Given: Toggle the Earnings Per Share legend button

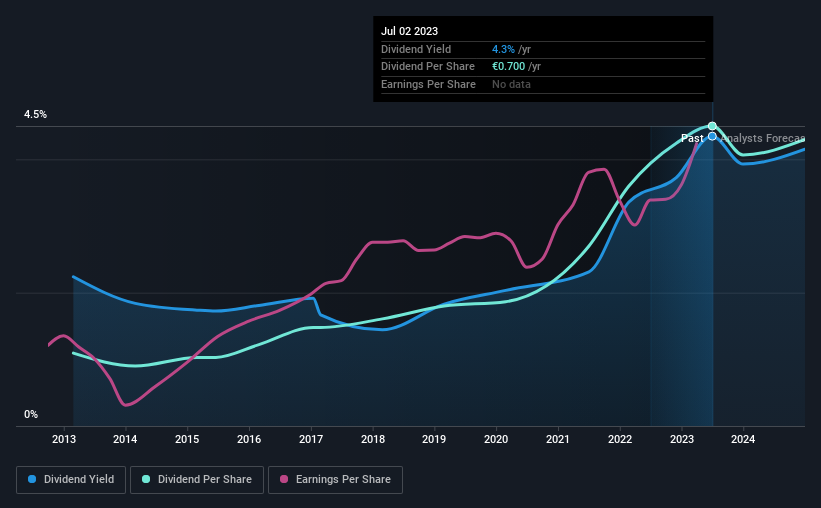Looking at the screenshot, I should (335, 480).
